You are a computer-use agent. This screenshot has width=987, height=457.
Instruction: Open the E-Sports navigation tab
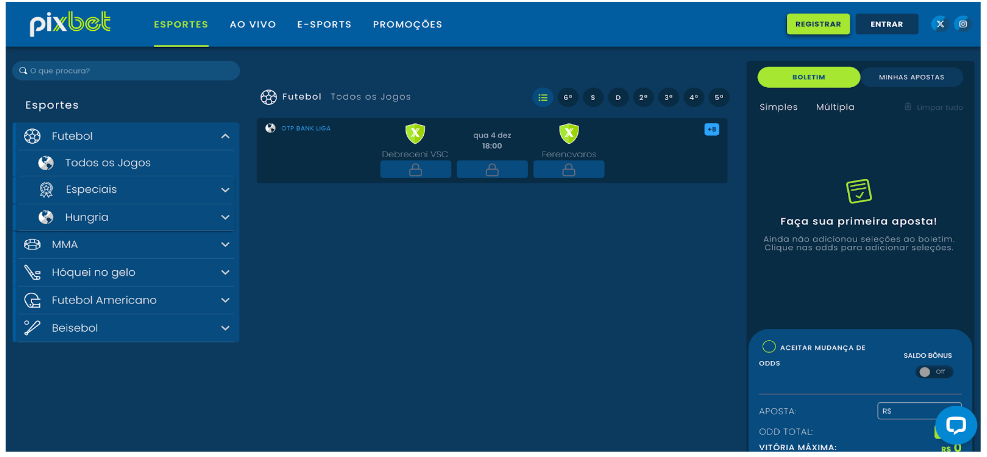[x=324, y=25]
